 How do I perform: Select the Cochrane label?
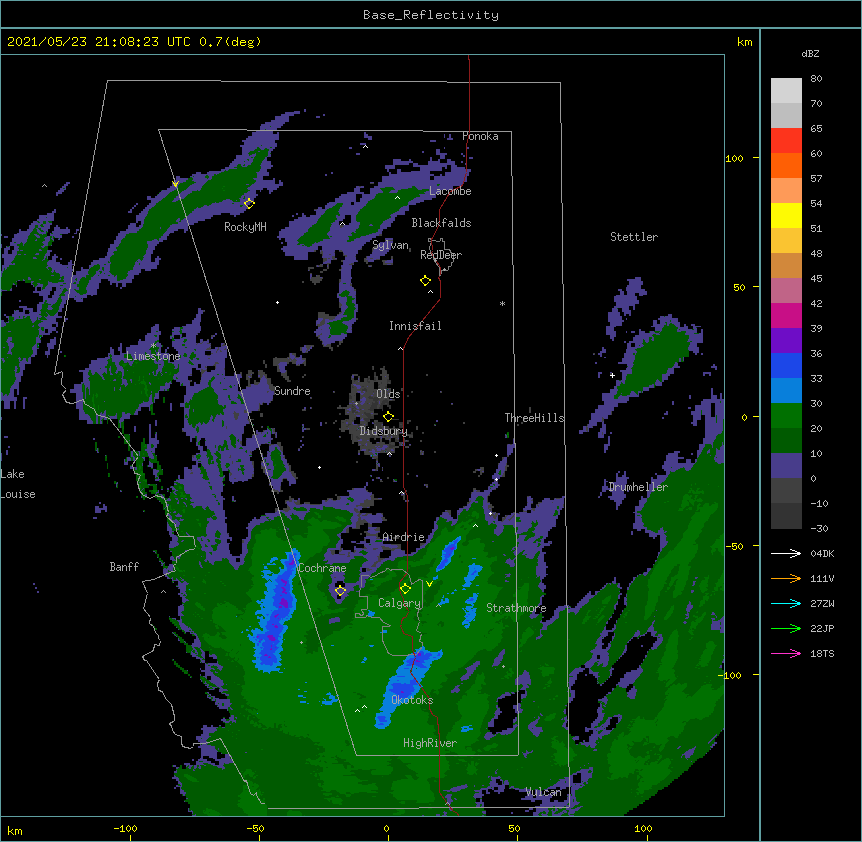[322, 568]
